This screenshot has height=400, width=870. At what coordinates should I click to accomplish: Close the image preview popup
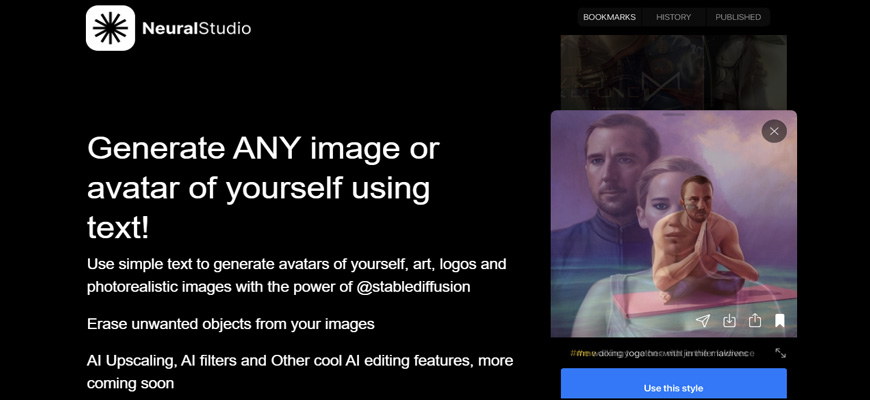pyautogui.click(x=773, y=131)
